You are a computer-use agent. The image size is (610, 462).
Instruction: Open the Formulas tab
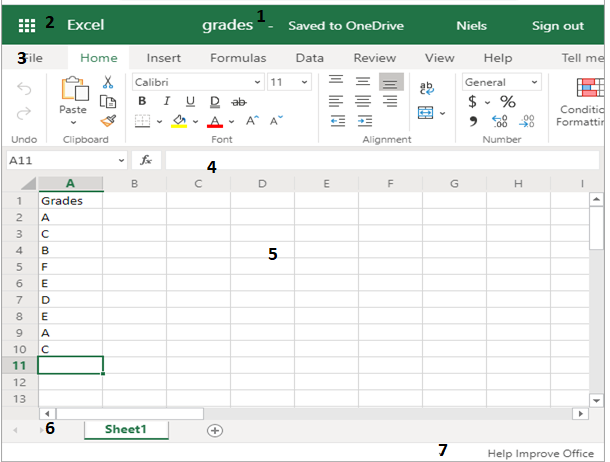coord(238,59)
